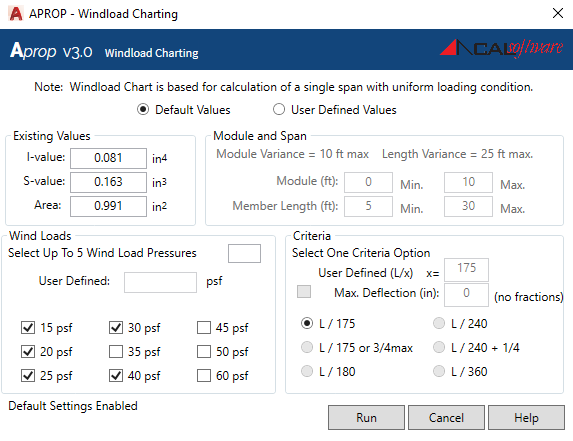This screenshot has width=573, height=441.
Task: Click the Module minimum field
Action: 368,182
